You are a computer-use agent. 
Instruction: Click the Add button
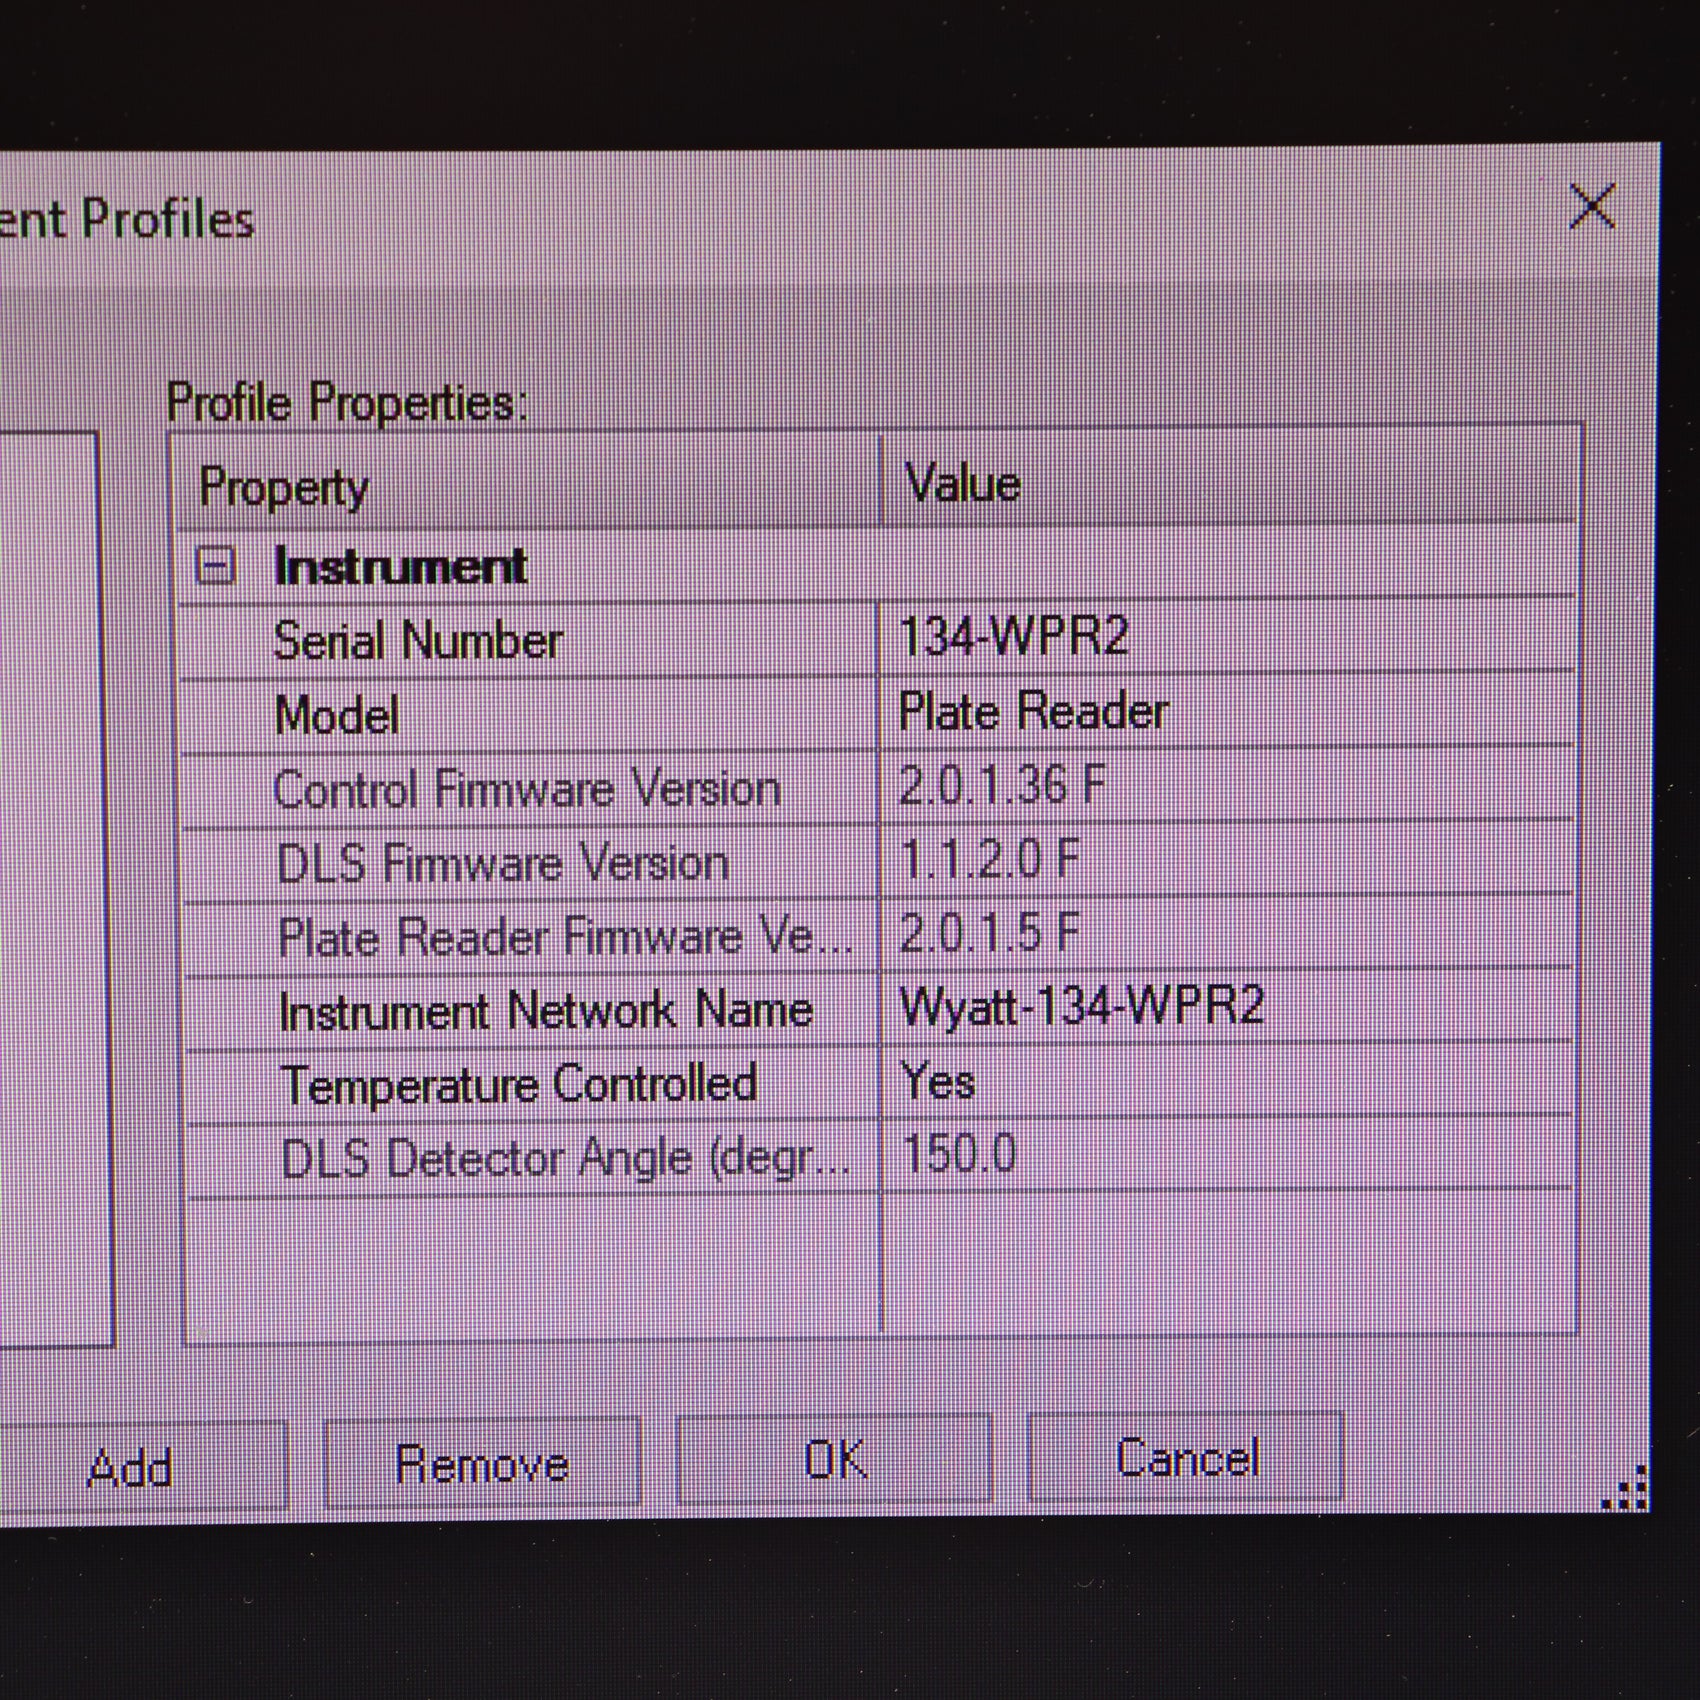pyautogui.click(x=135, y=1463)
